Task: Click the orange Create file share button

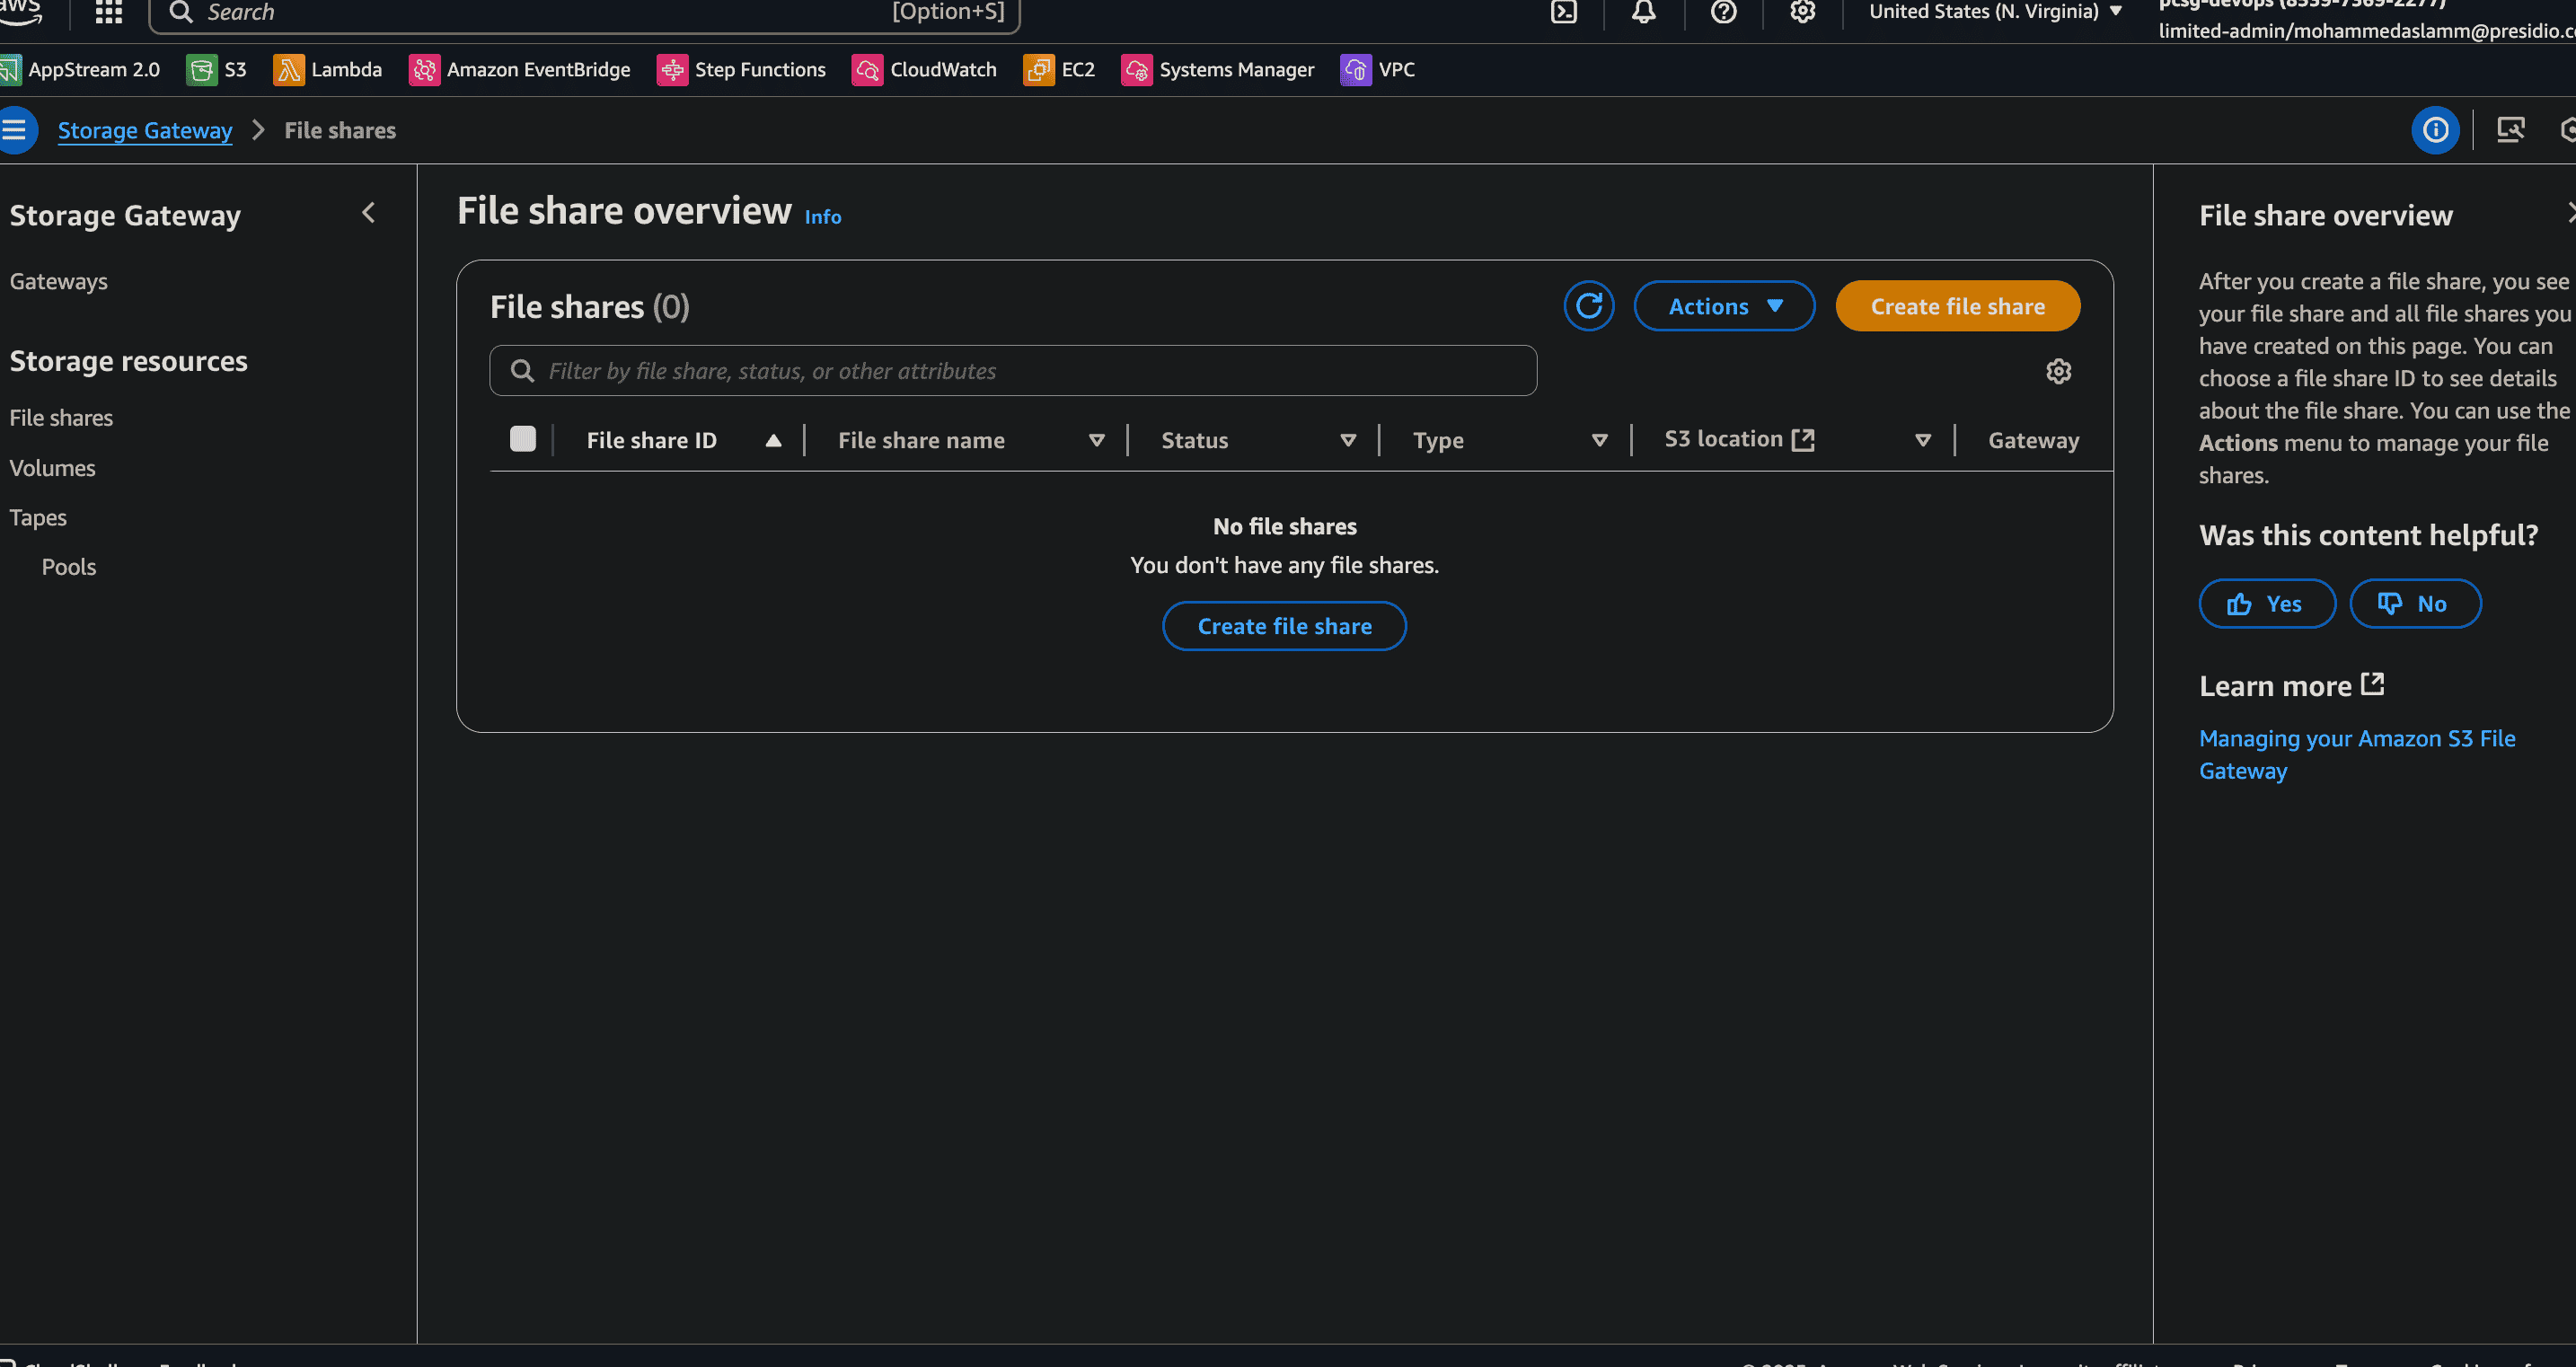Action: (1957, 306)
